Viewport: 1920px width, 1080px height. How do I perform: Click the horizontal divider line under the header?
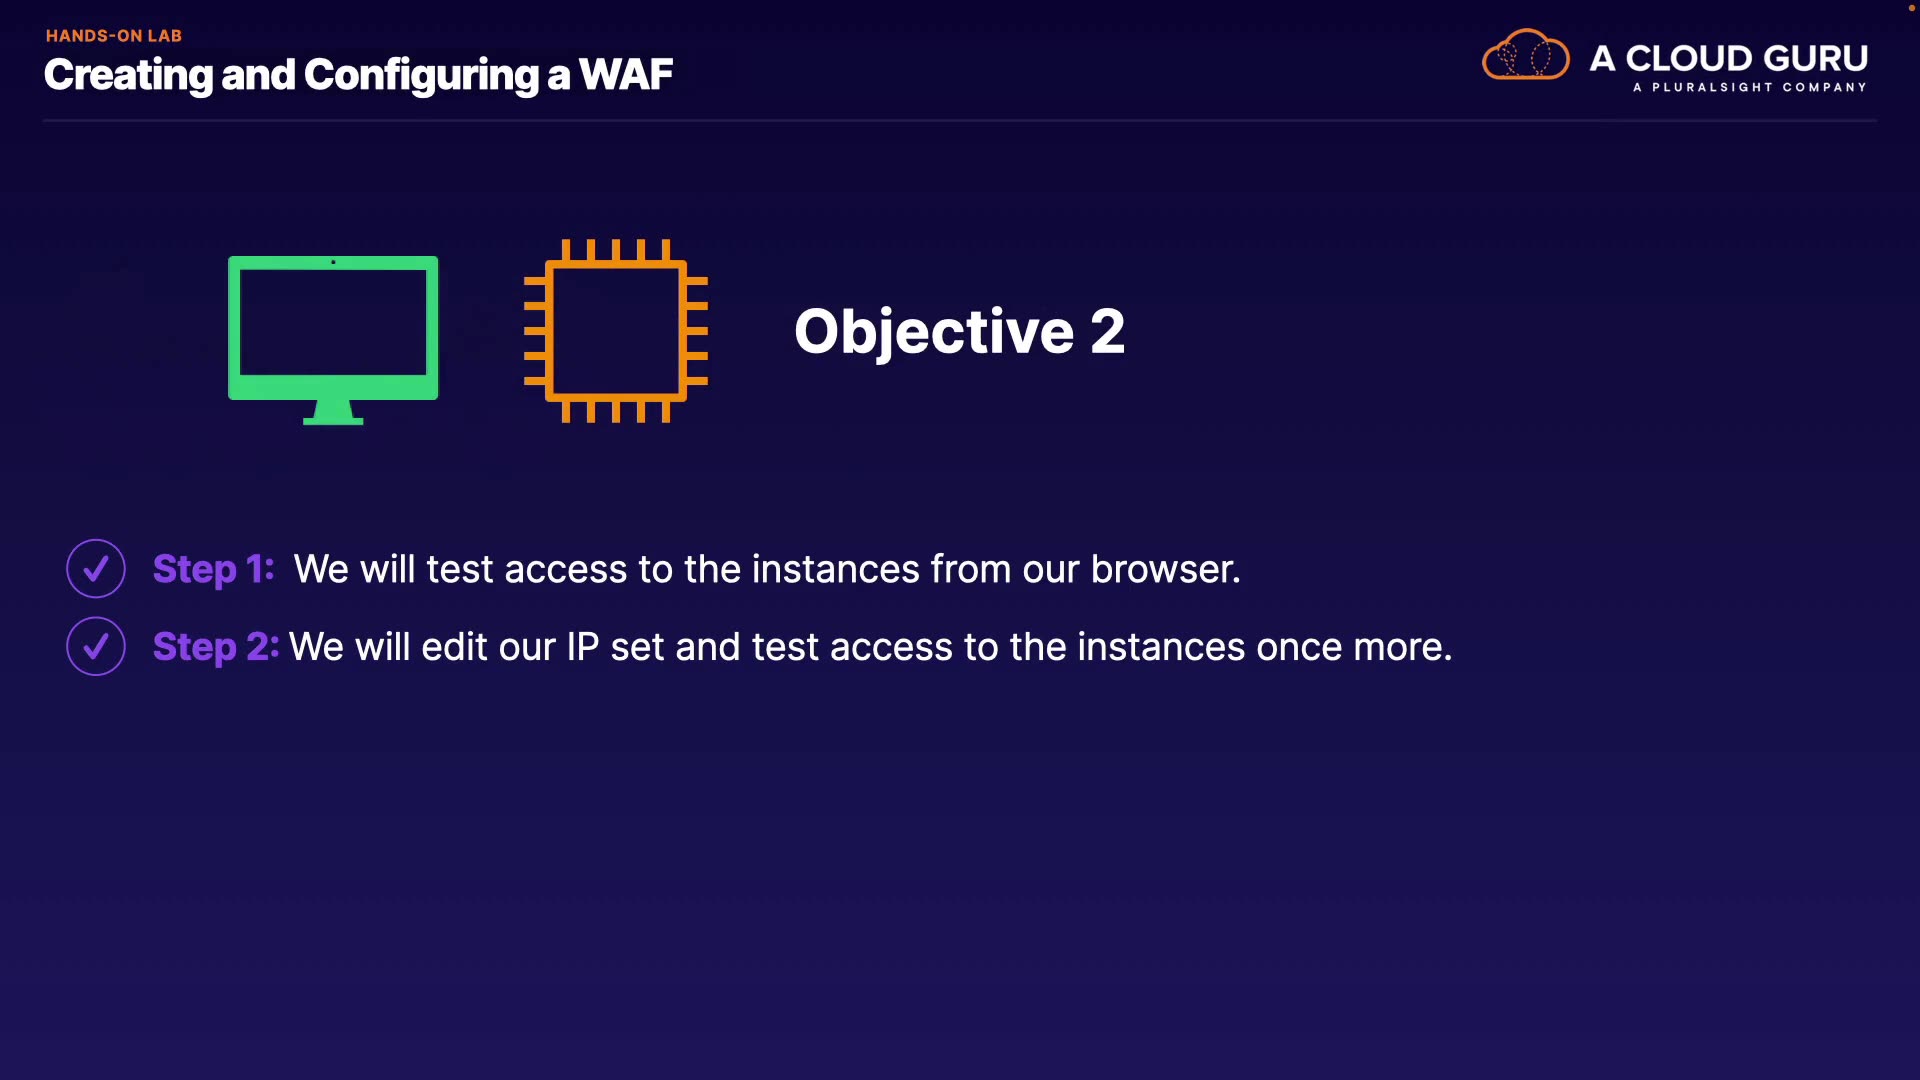[x=960, y=121]
